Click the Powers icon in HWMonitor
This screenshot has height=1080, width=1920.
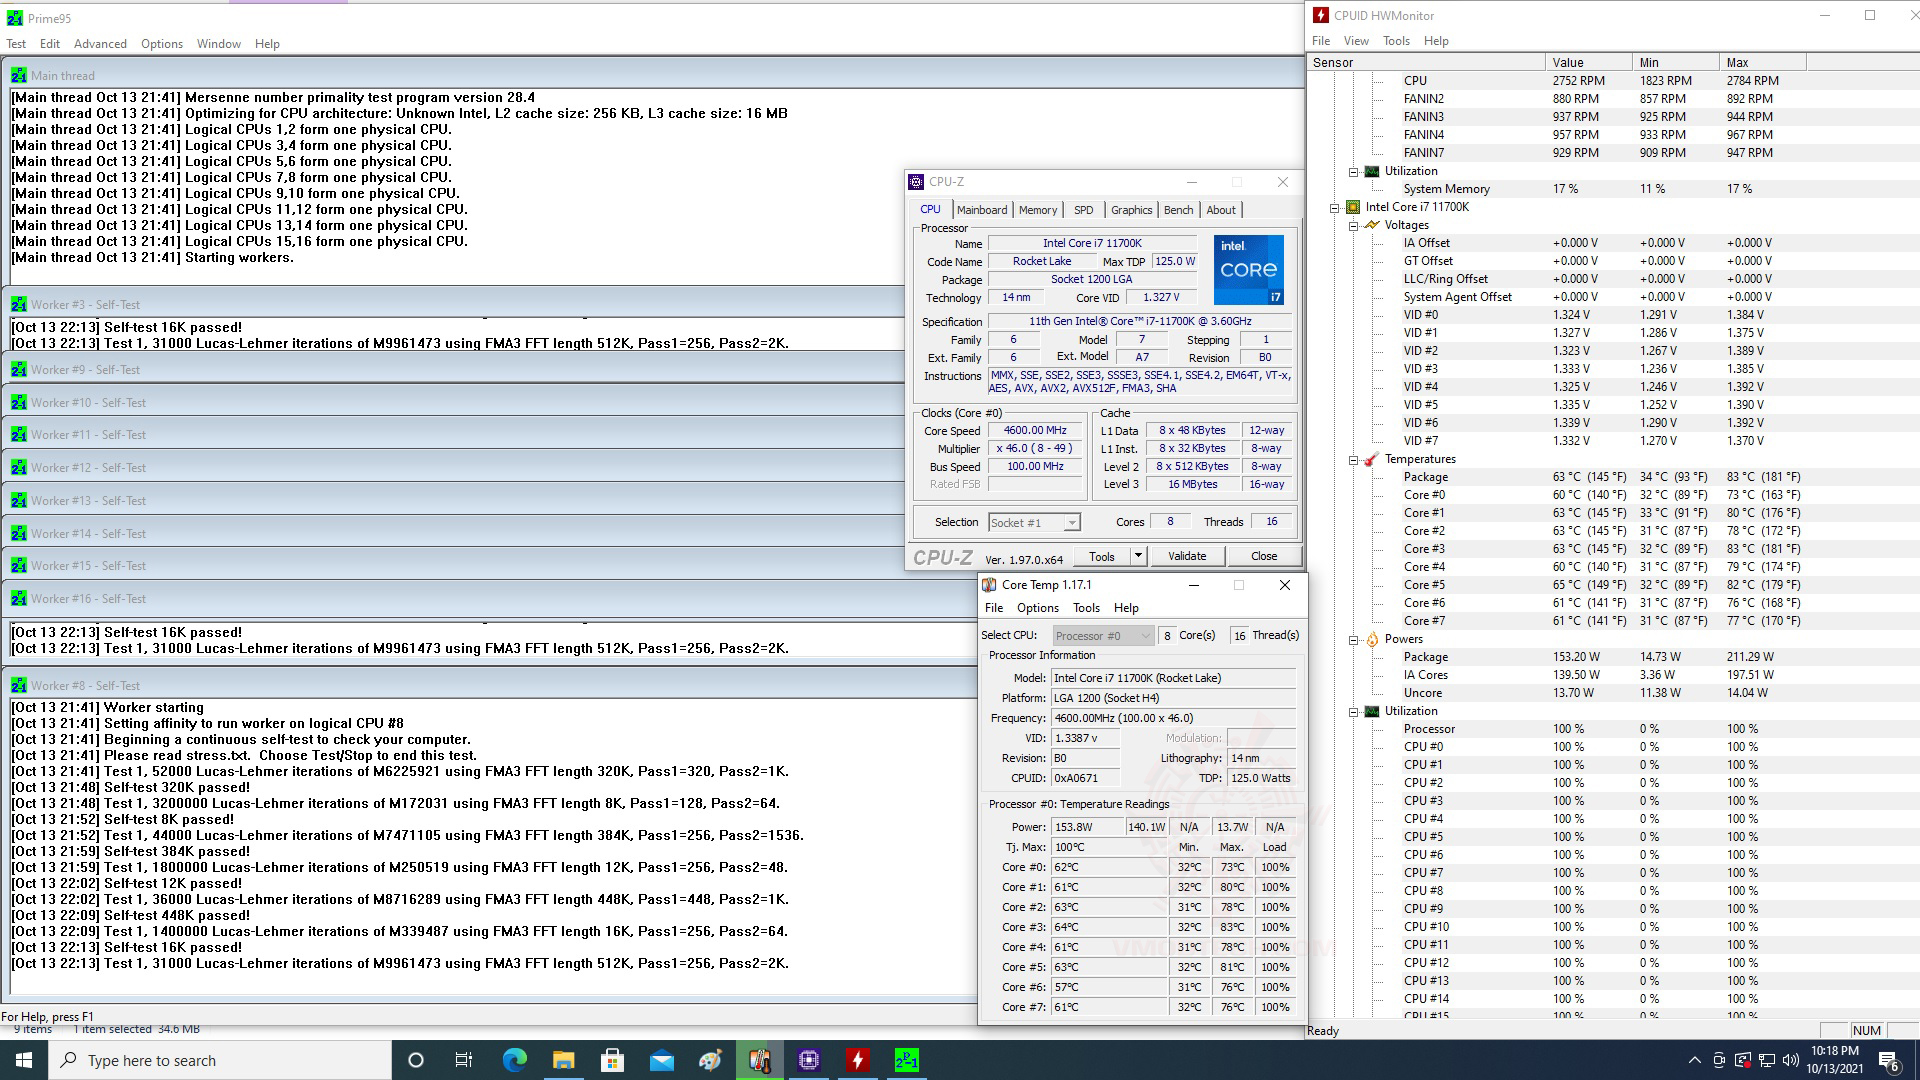pos(1373,638)
